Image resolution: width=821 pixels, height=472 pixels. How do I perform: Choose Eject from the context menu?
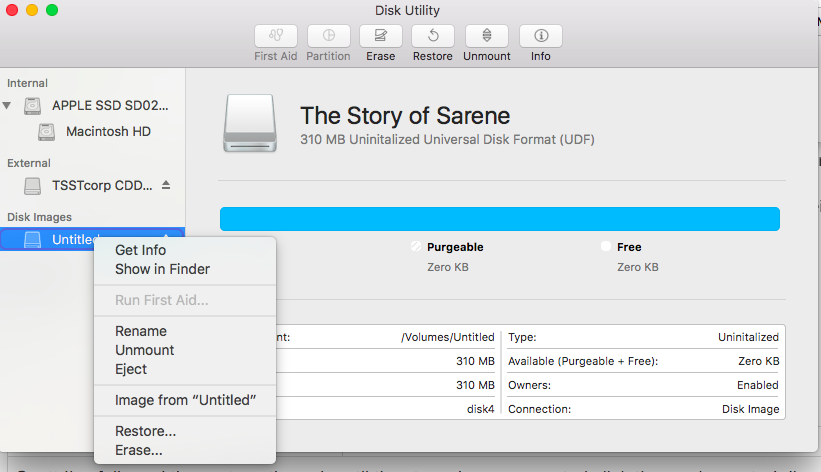[131, 369]
